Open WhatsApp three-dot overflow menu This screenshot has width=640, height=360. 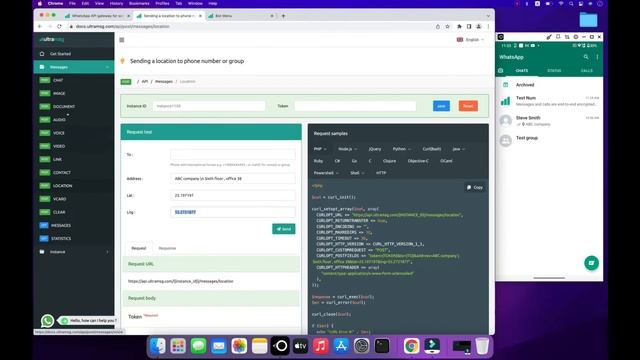pyautogui.click(x=597, y=57)
